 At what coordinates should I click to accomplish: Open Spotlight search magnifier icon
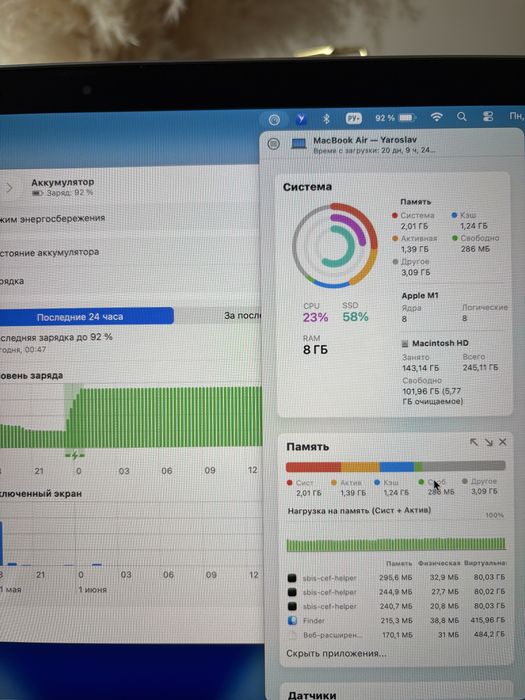tap(462, 117)
